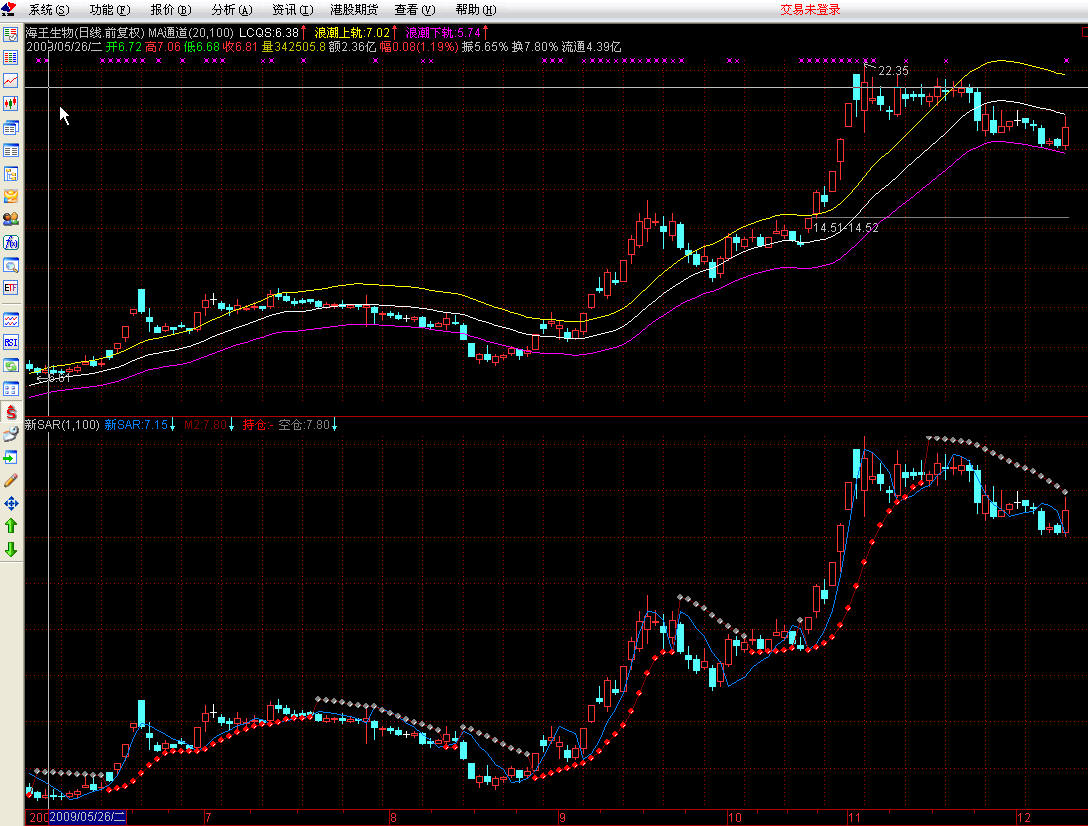
Task: Open the 报价(B) menu
Action: (171, 10)
